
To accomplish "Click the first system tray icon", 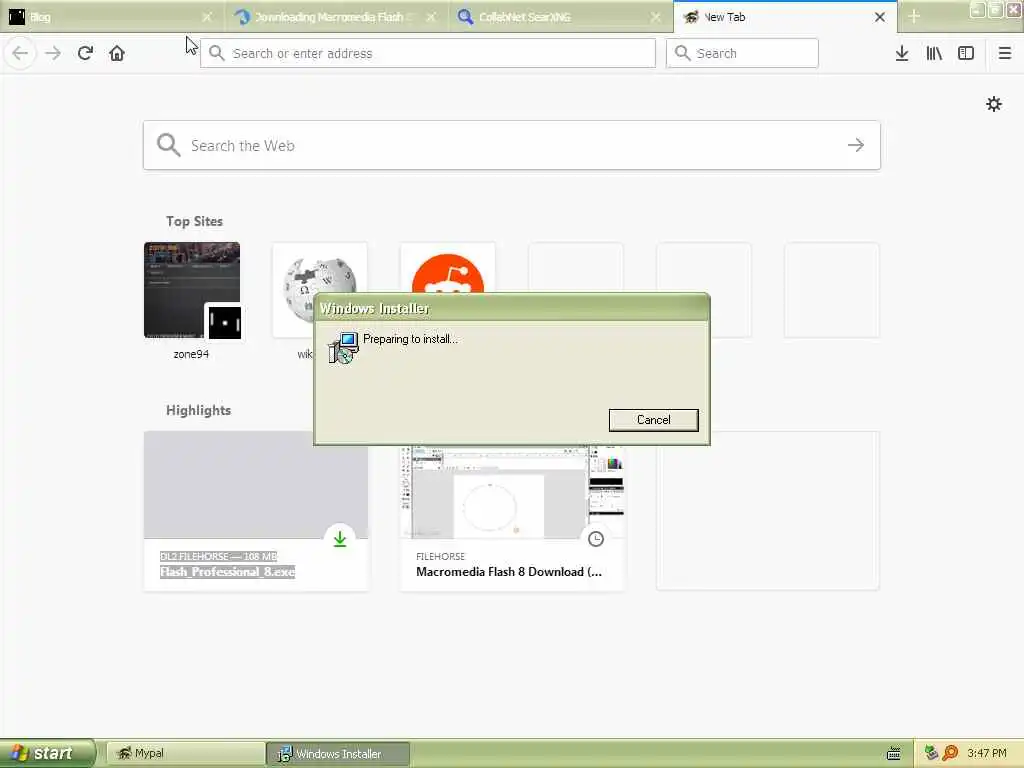I will 931,753.
